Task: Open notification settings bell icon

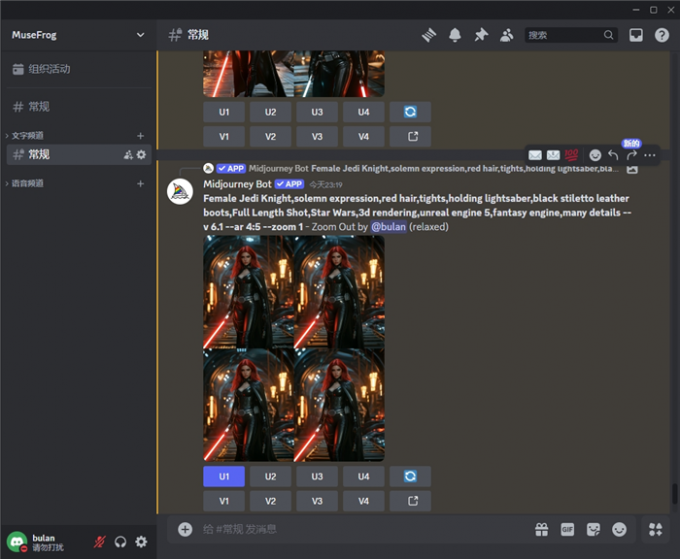Action: pos(455,35)
